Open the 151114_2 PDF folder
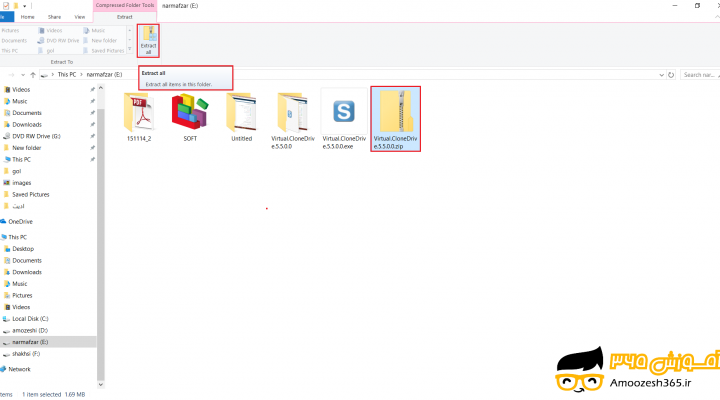Image resolution: width=720 pixels, height=400 pixels. pos(139,117)
